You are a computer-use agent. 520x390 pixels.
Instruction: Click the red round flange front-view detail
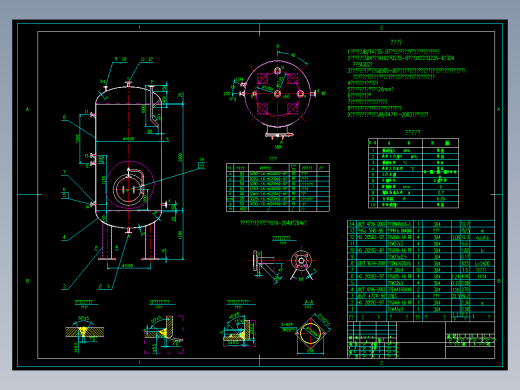click(301, 260)
